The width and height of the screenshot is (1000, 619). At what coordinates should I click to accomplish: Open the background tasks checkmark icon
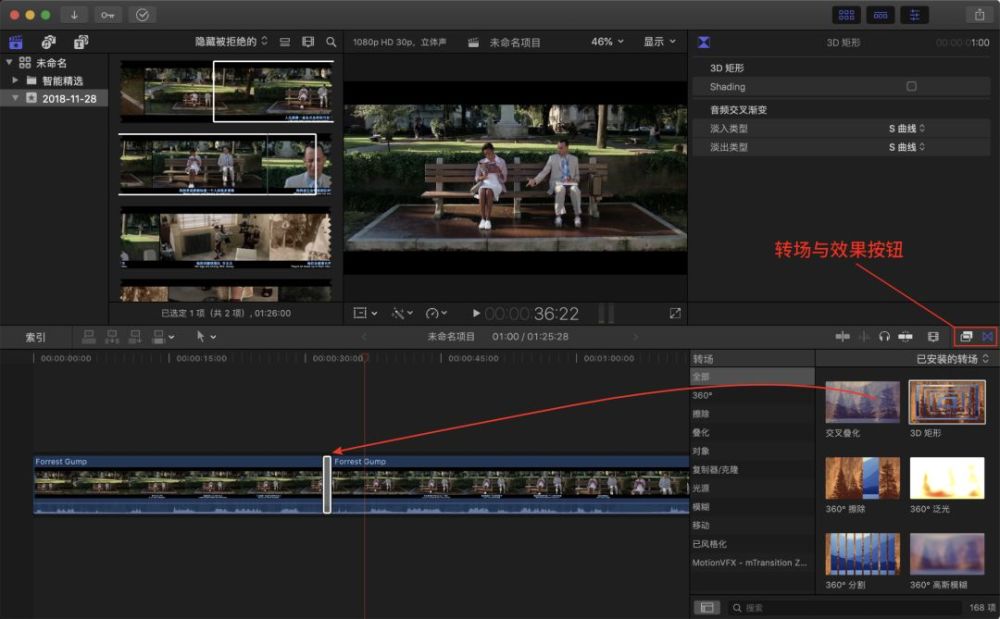tap(142, 15)
